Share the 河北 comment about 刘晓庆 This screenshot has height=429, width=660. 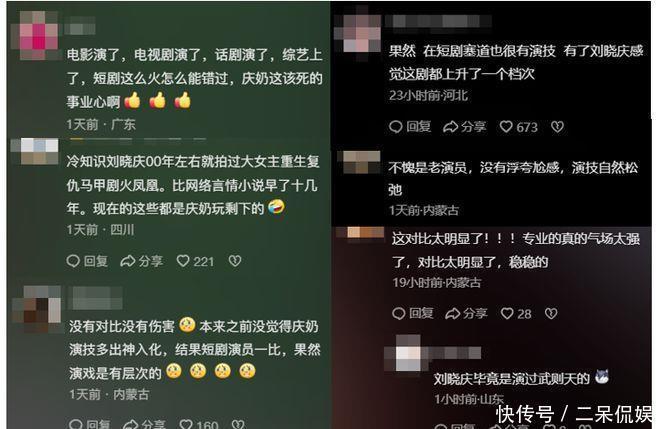(465, 126)
